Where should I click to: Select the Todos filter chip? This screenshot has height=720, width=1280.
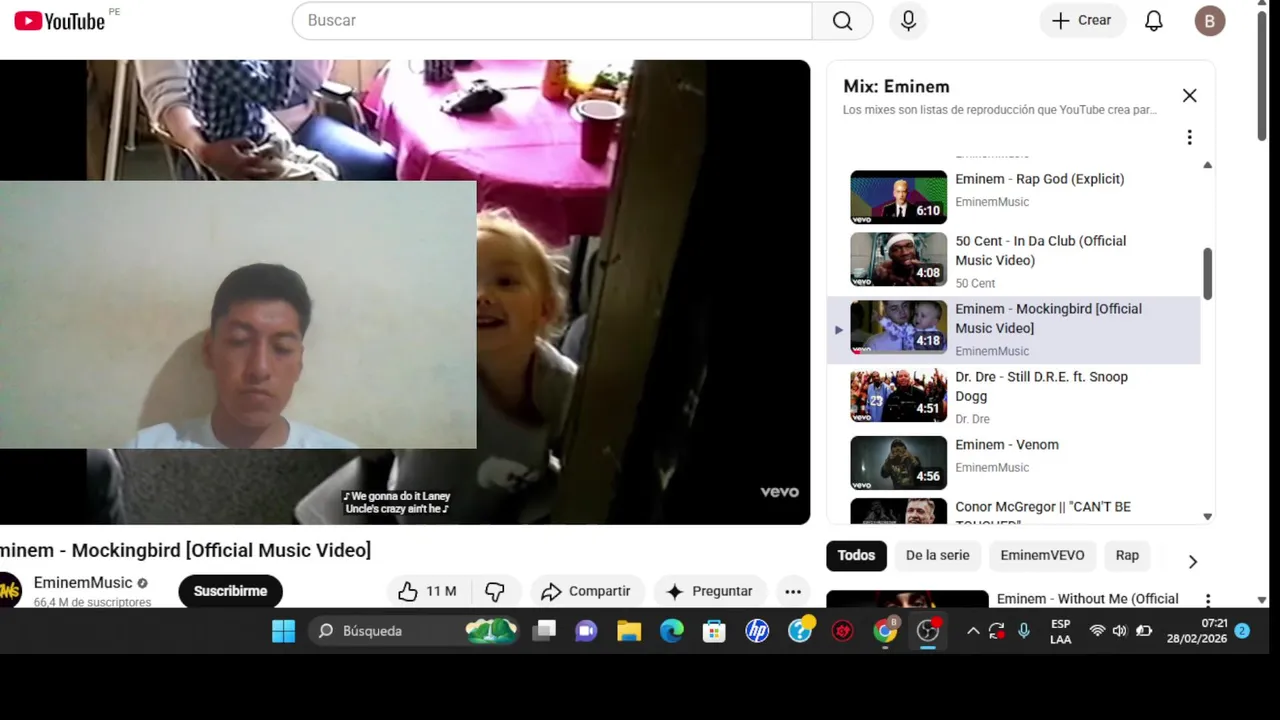856,555
